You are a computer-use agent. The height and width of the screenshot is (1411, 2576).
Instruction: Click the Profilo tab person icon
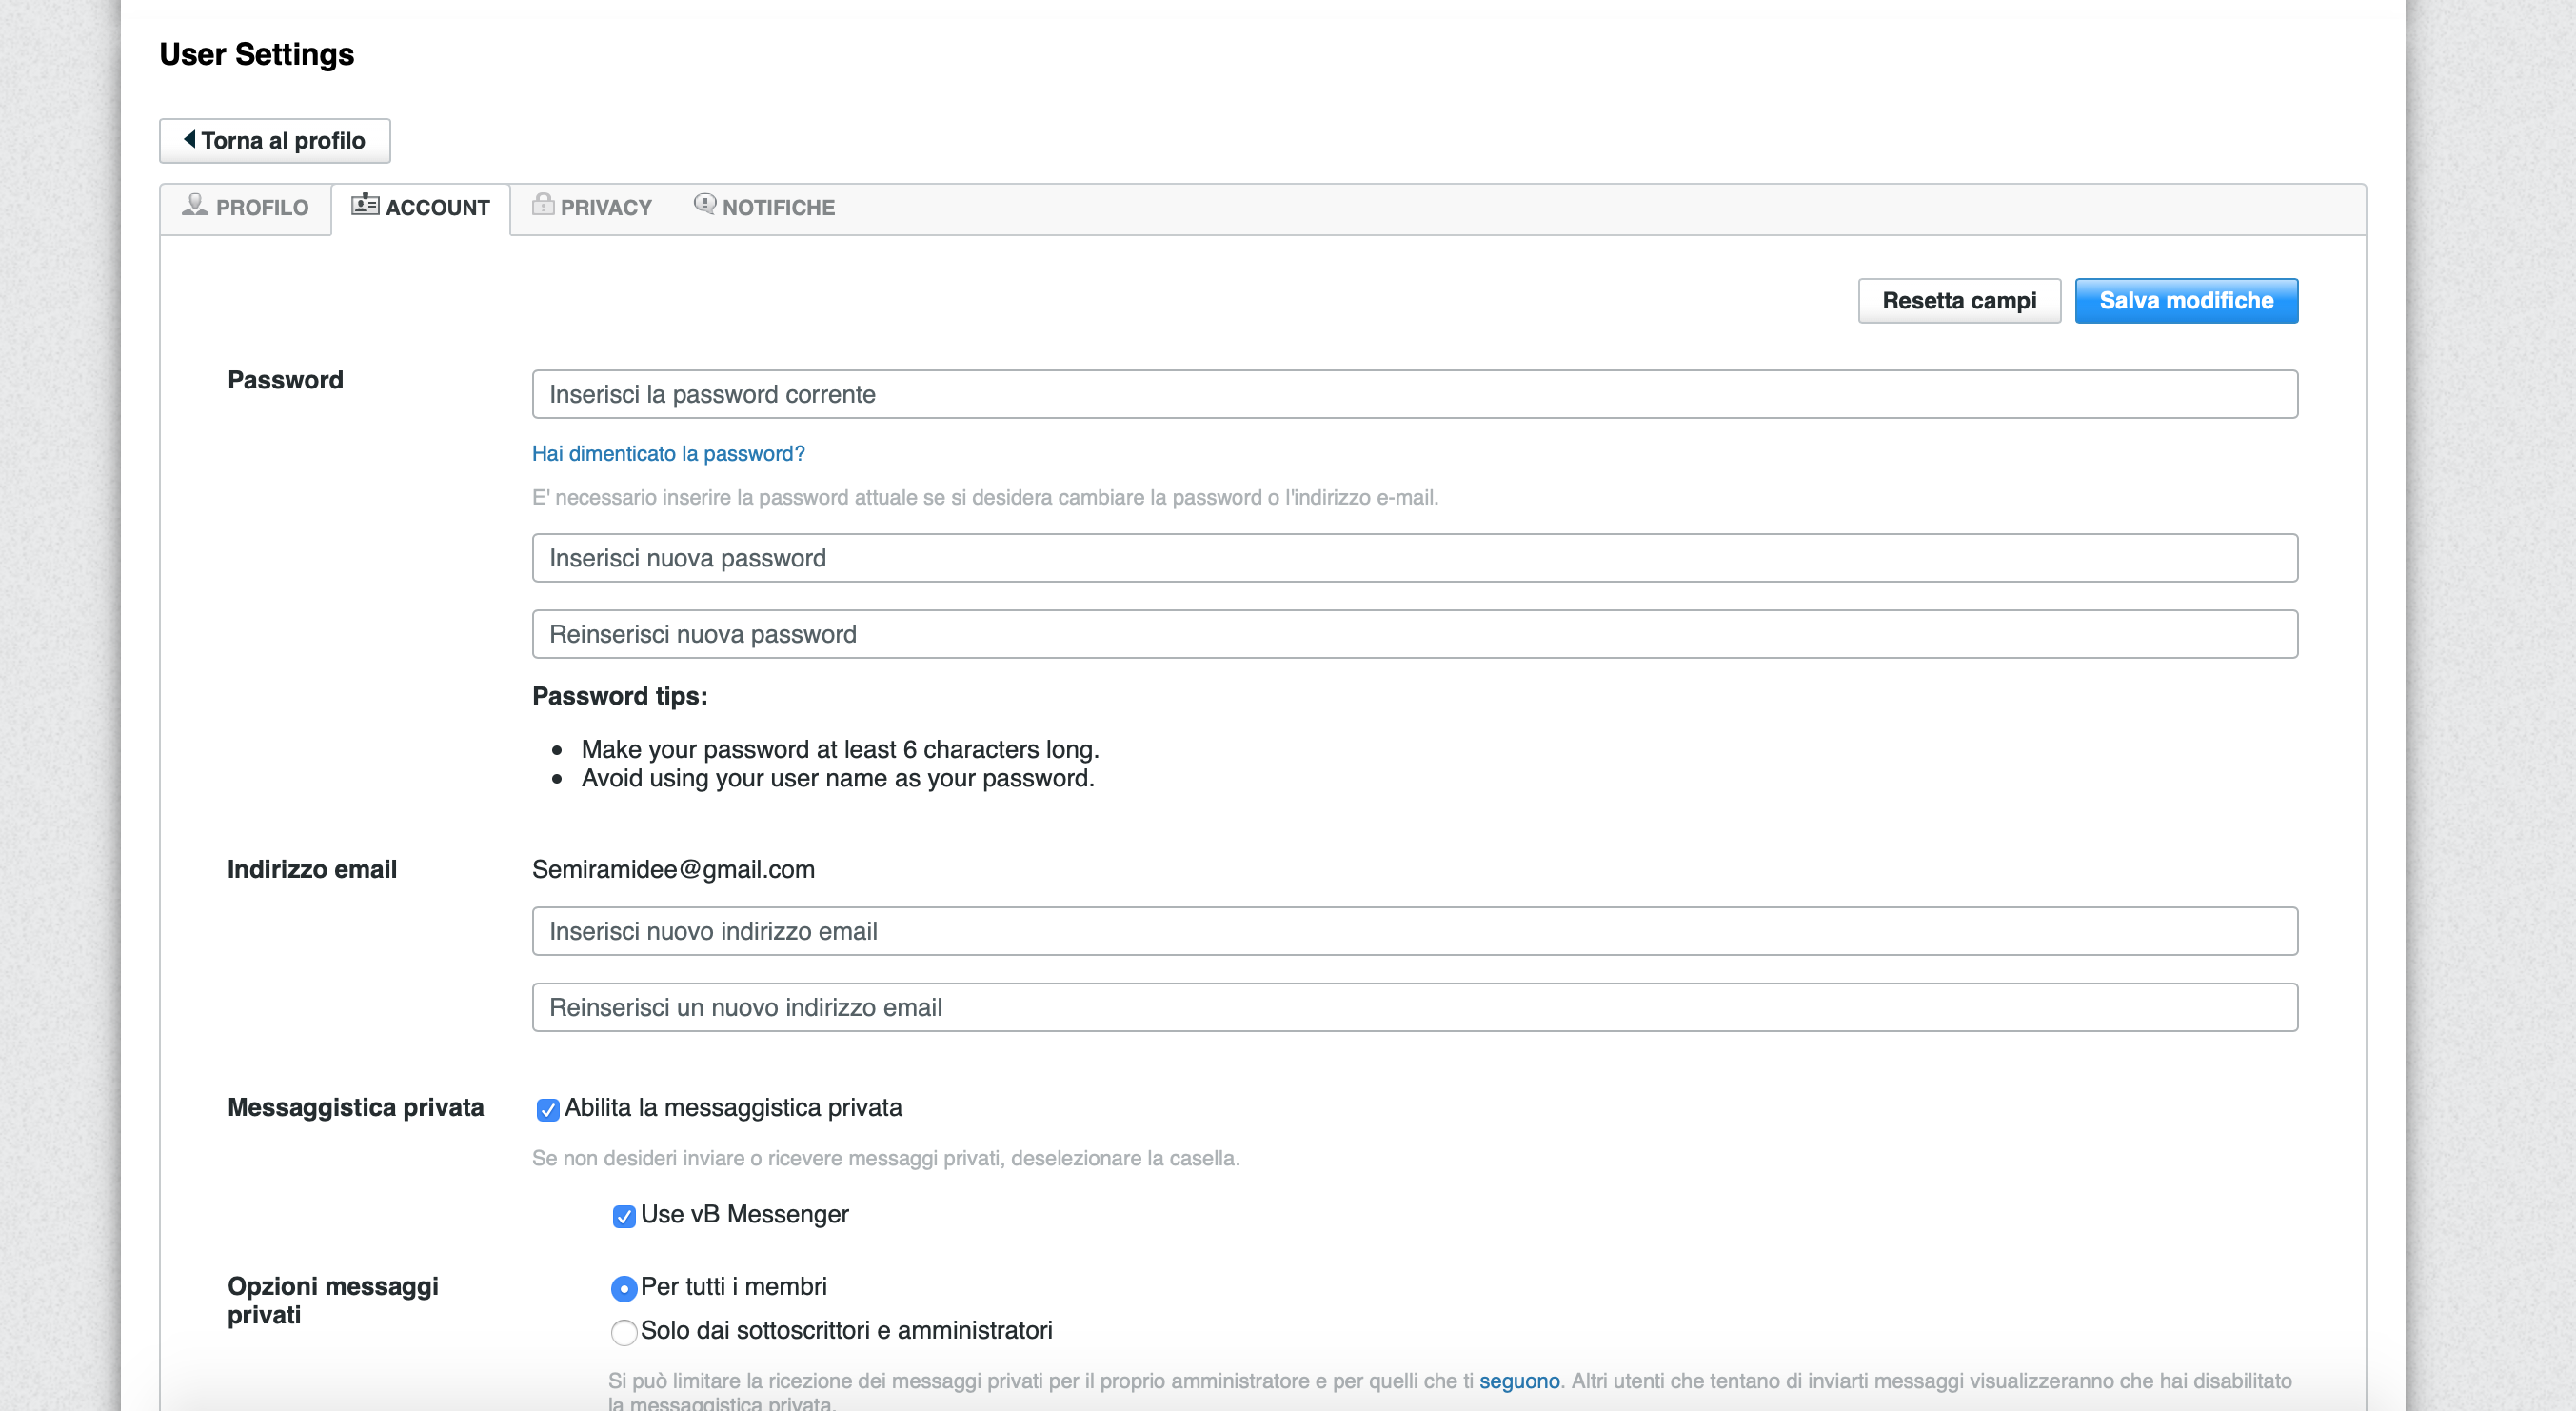[195, 205]
